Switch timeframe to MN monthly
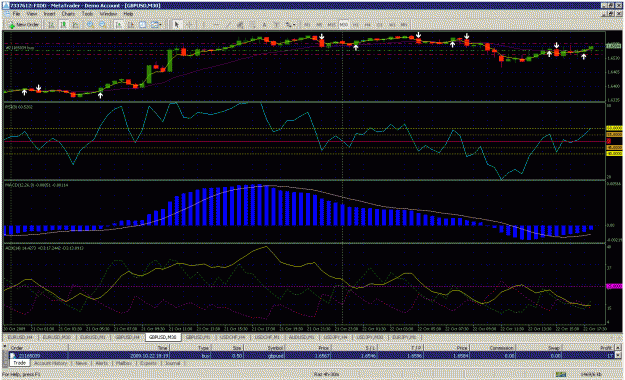Viewport: 625px width, 380px height. (x=404, y=25)
